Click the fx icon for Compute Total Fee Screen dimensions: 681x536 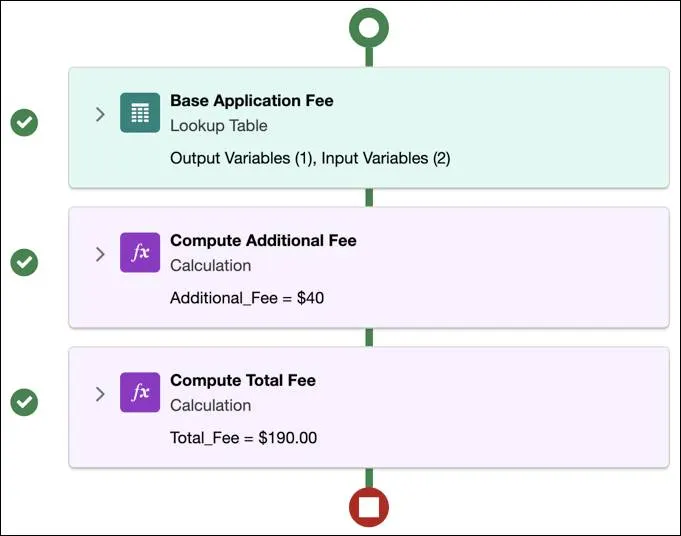(140, 392)
